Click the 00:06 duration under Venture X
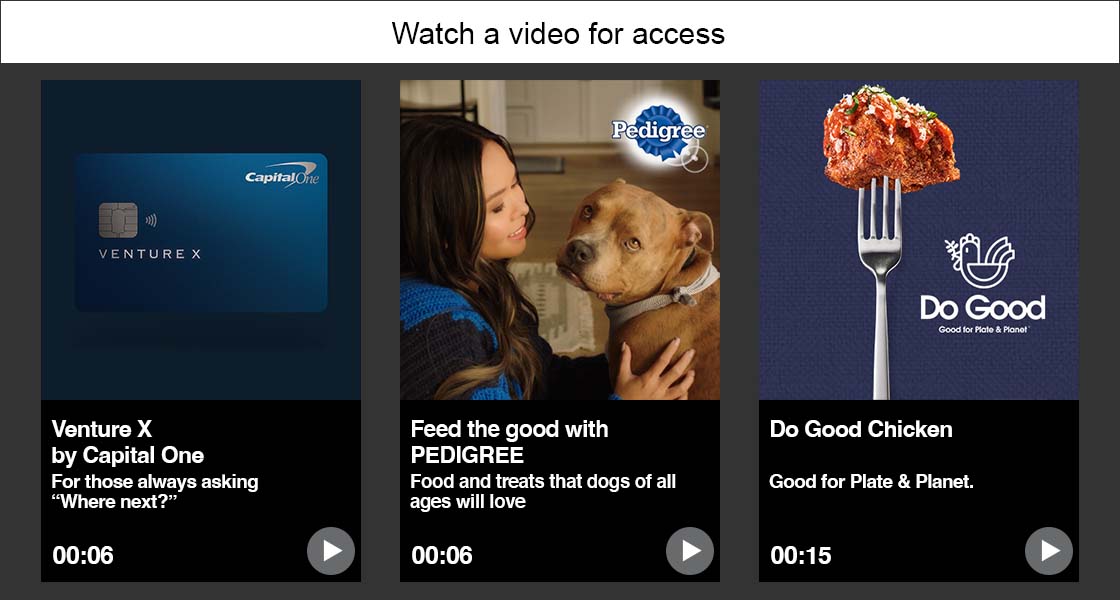This screenshot has height=600, width=1120. pyautogui.click(x=83, y=556)
